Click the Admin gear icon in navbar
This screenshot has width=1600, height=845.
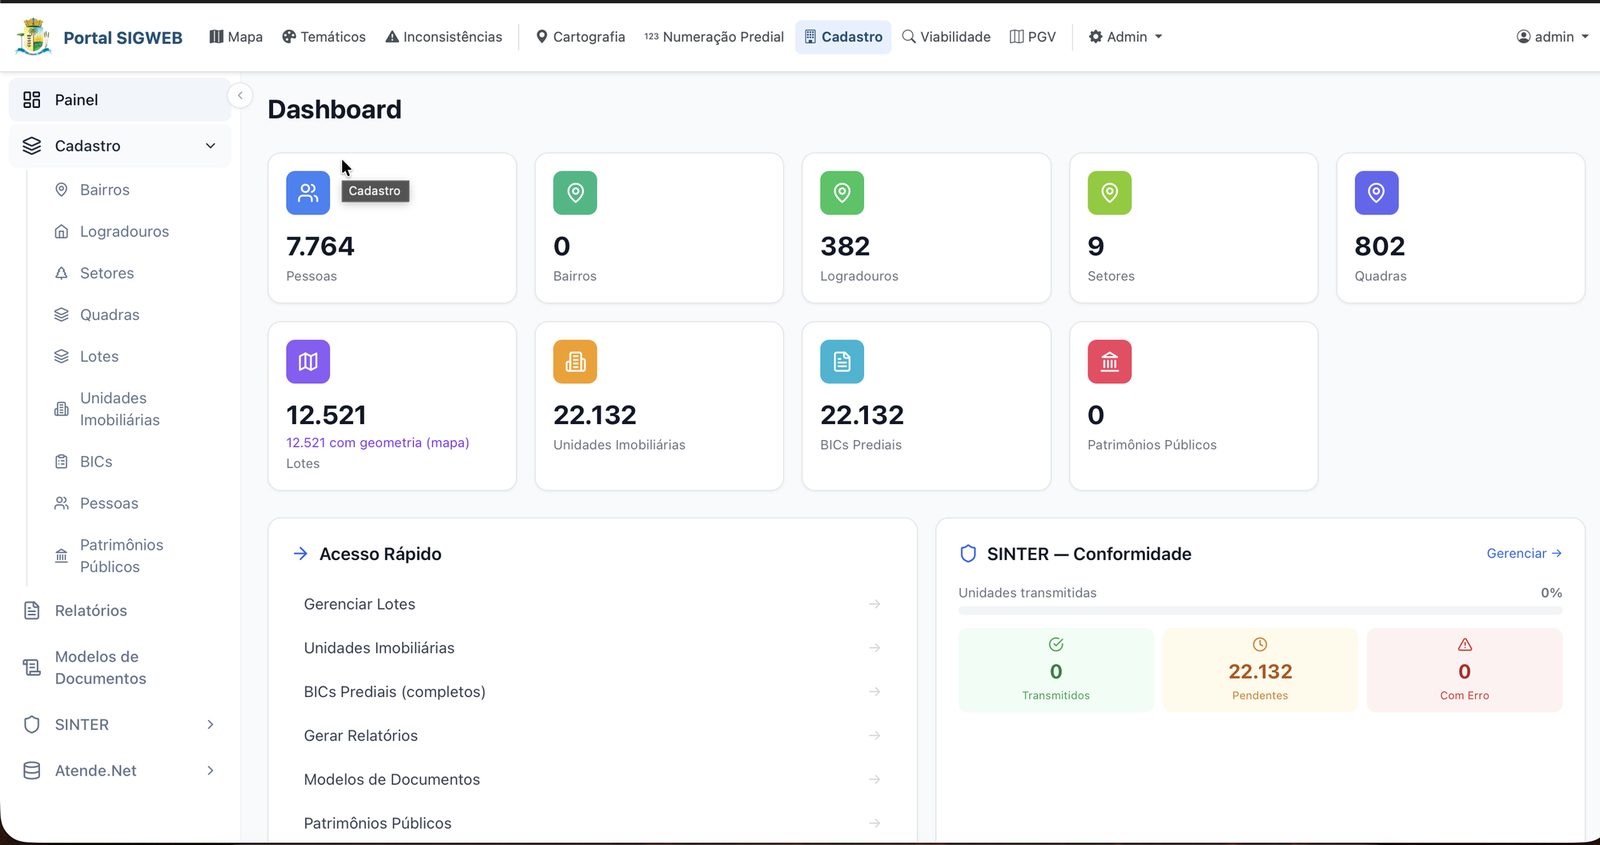pos(1096,37)
